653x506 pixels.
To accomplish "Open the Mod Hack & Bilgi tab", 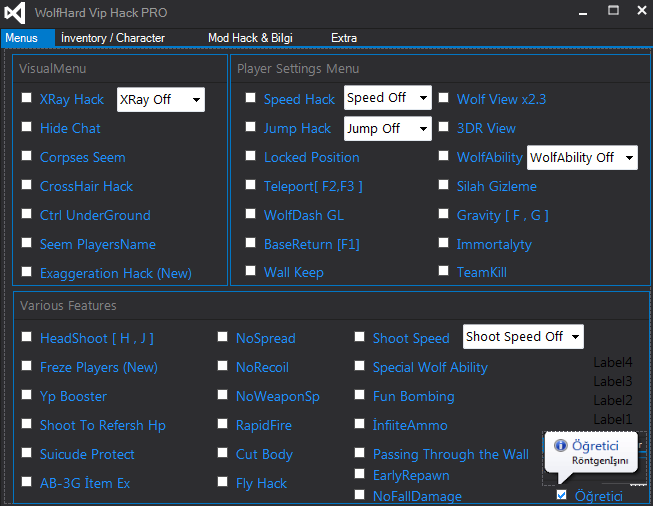I will pos(250,38).
